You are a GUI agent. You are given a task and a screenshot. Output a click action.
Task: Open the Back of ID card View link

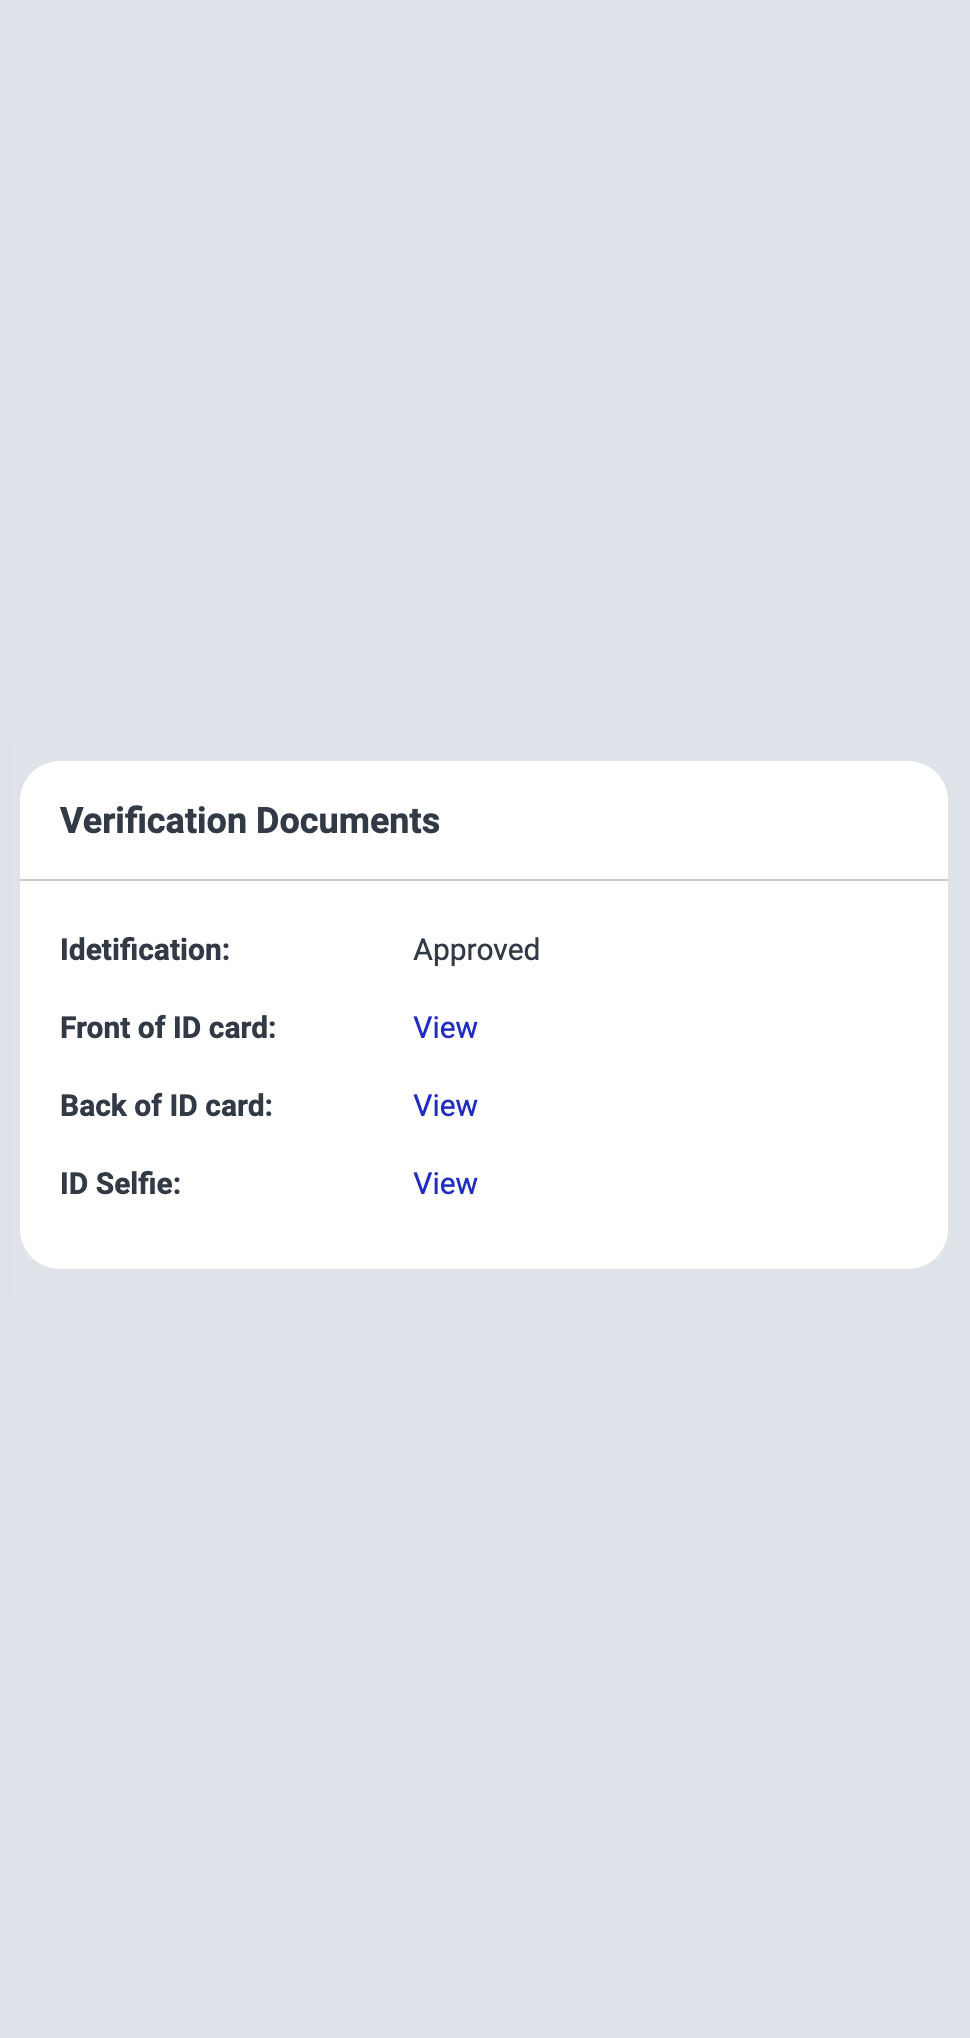(x=445, y=1106)
